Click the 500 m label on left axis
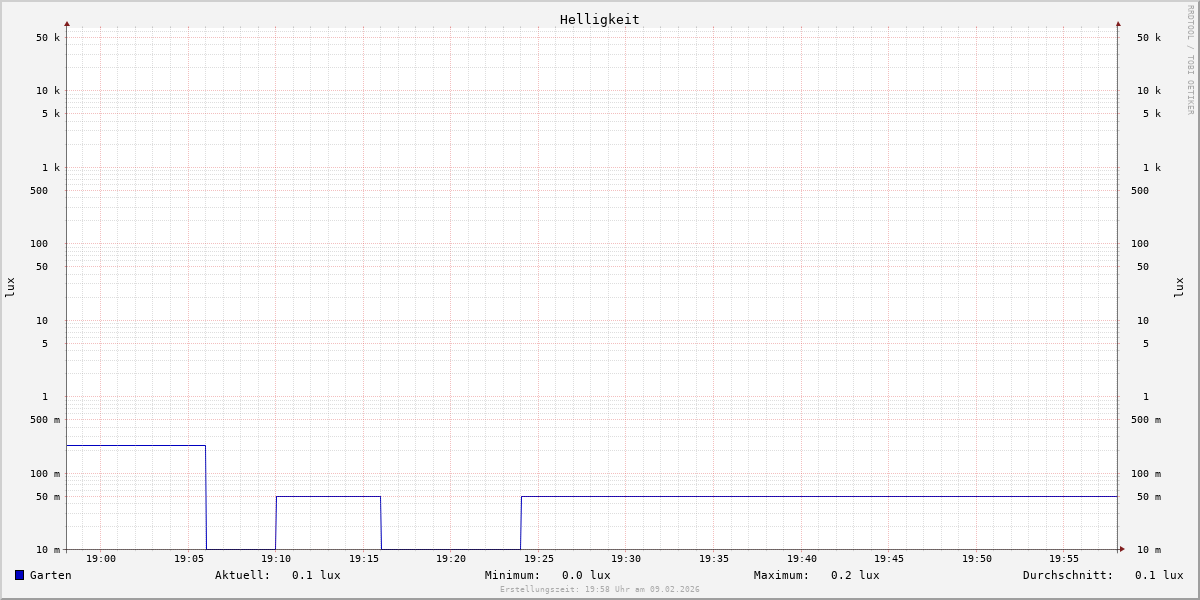This screenshot has height=600, width=1200. [x=45, y=420]
